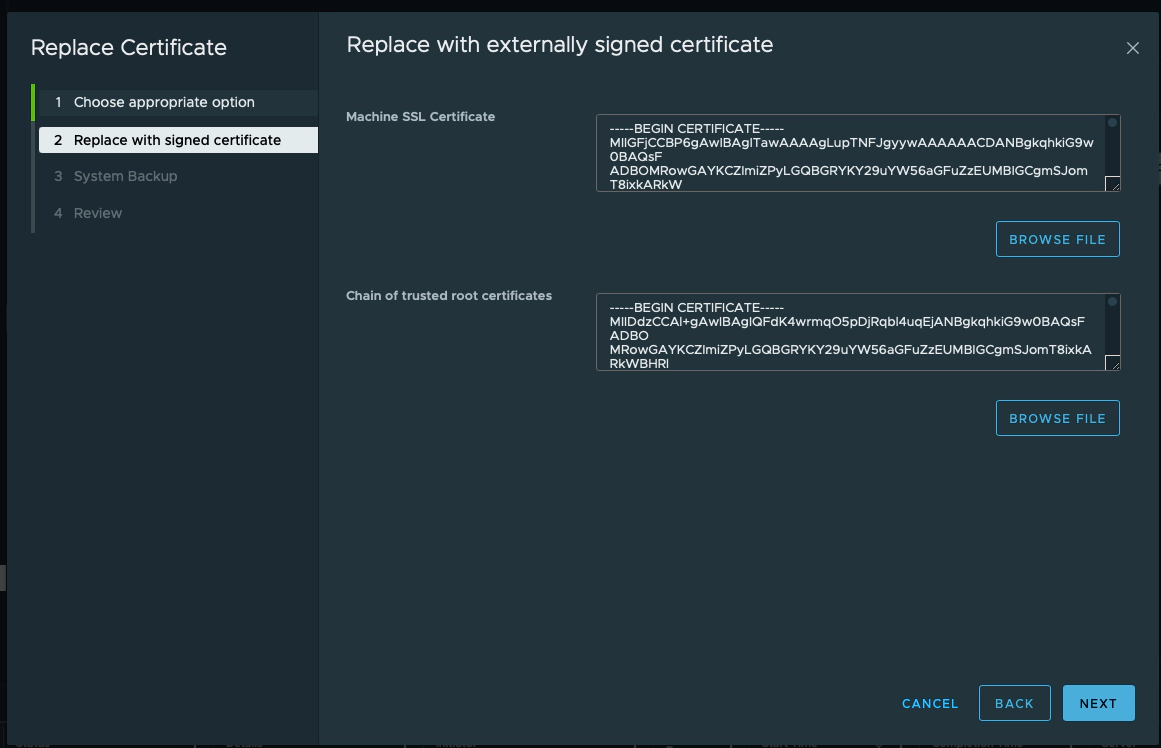Click the Machine SSL Certificate label
Image resolution: width=1161 pixels, height=748 pixels.
point(420,117)
